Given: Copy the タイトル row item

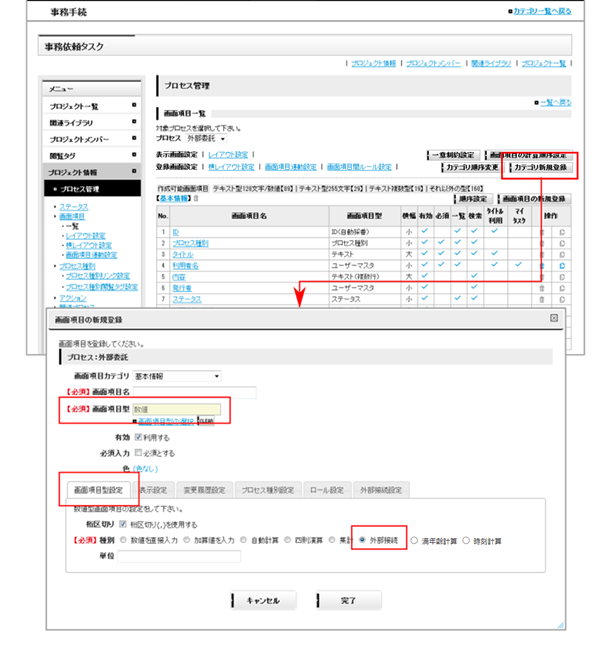Looking at the screenshot, I should tap(562, 255).
